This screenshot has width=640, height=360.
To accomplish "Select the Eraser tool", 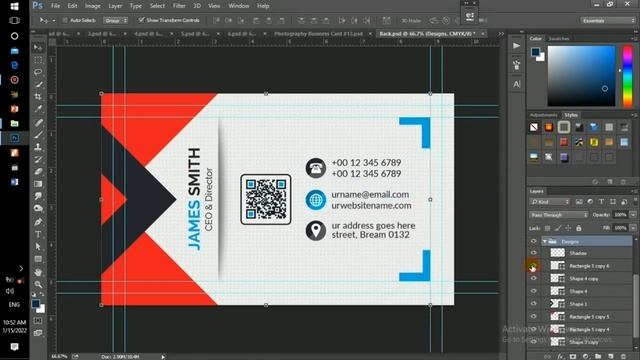I will point(38,171).
